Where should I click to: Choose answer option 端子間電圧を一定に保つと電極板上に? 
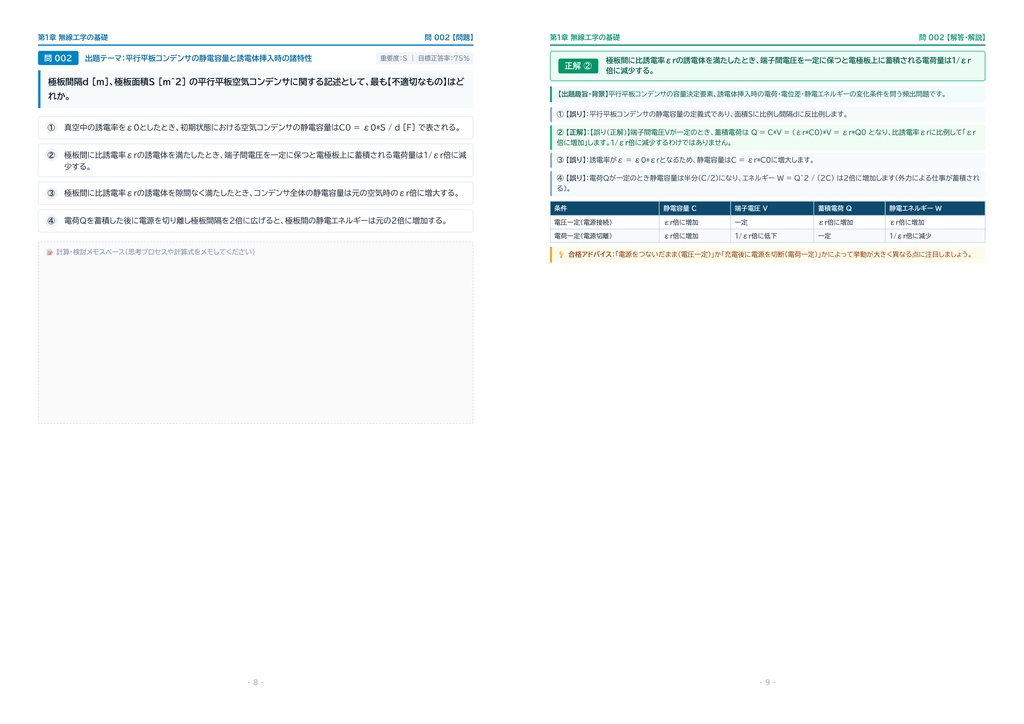point(256,161)
